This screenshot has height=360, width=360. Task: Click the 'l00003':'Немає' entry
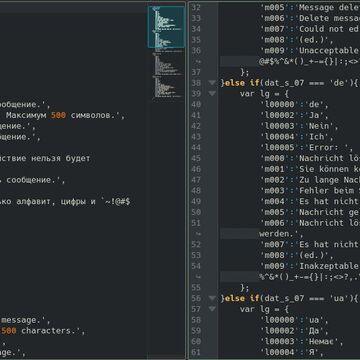click(x=302, y=341)
